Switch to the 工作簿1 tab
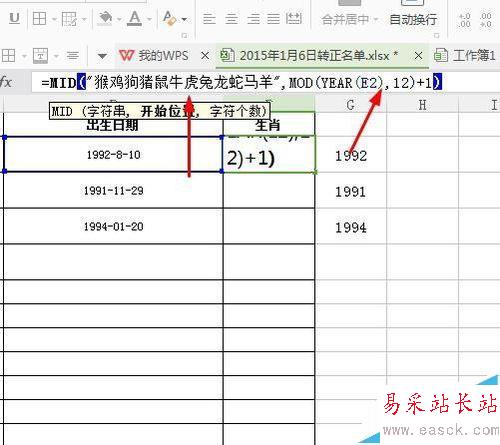 (x=465, y=55)
